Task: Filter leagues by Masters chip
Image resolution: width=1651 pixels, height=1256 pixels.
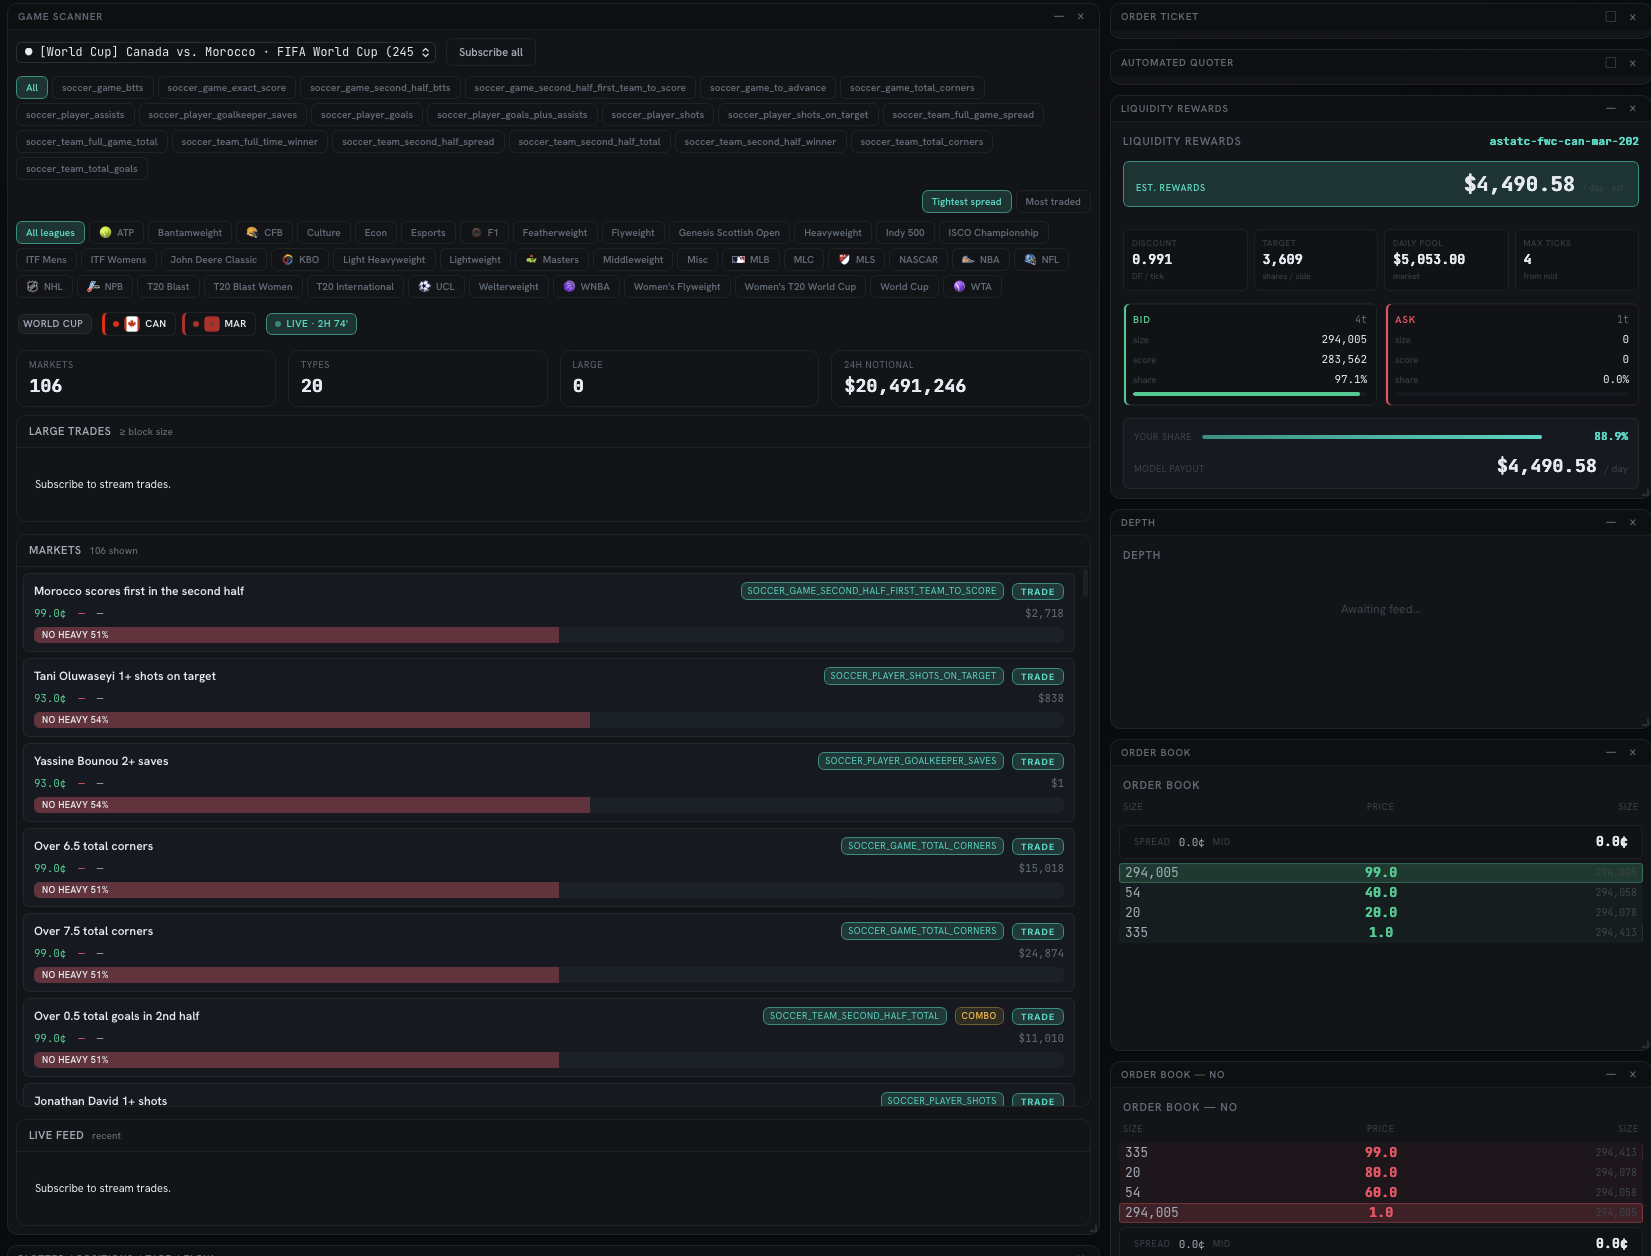Action: (x=552, y=260)
